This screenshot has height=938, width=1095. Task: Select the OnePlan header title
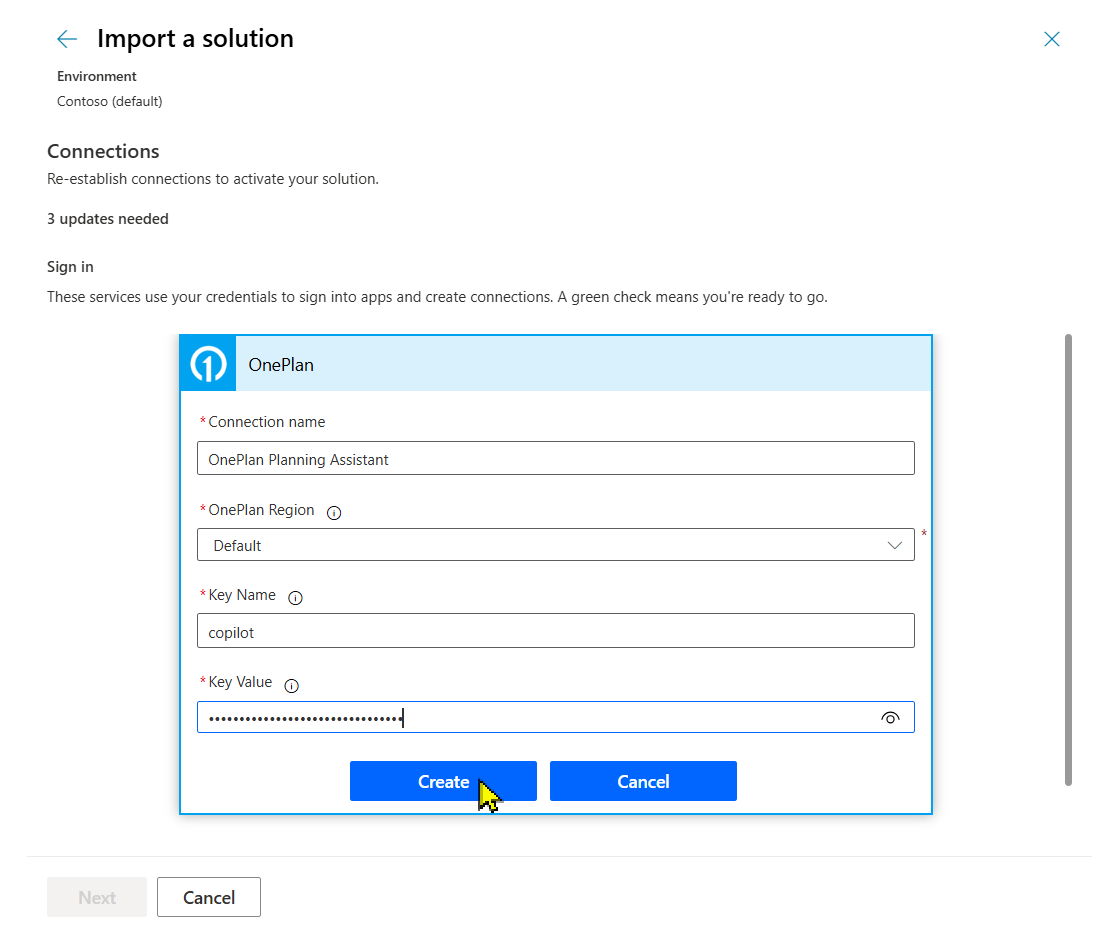[281, 365]
